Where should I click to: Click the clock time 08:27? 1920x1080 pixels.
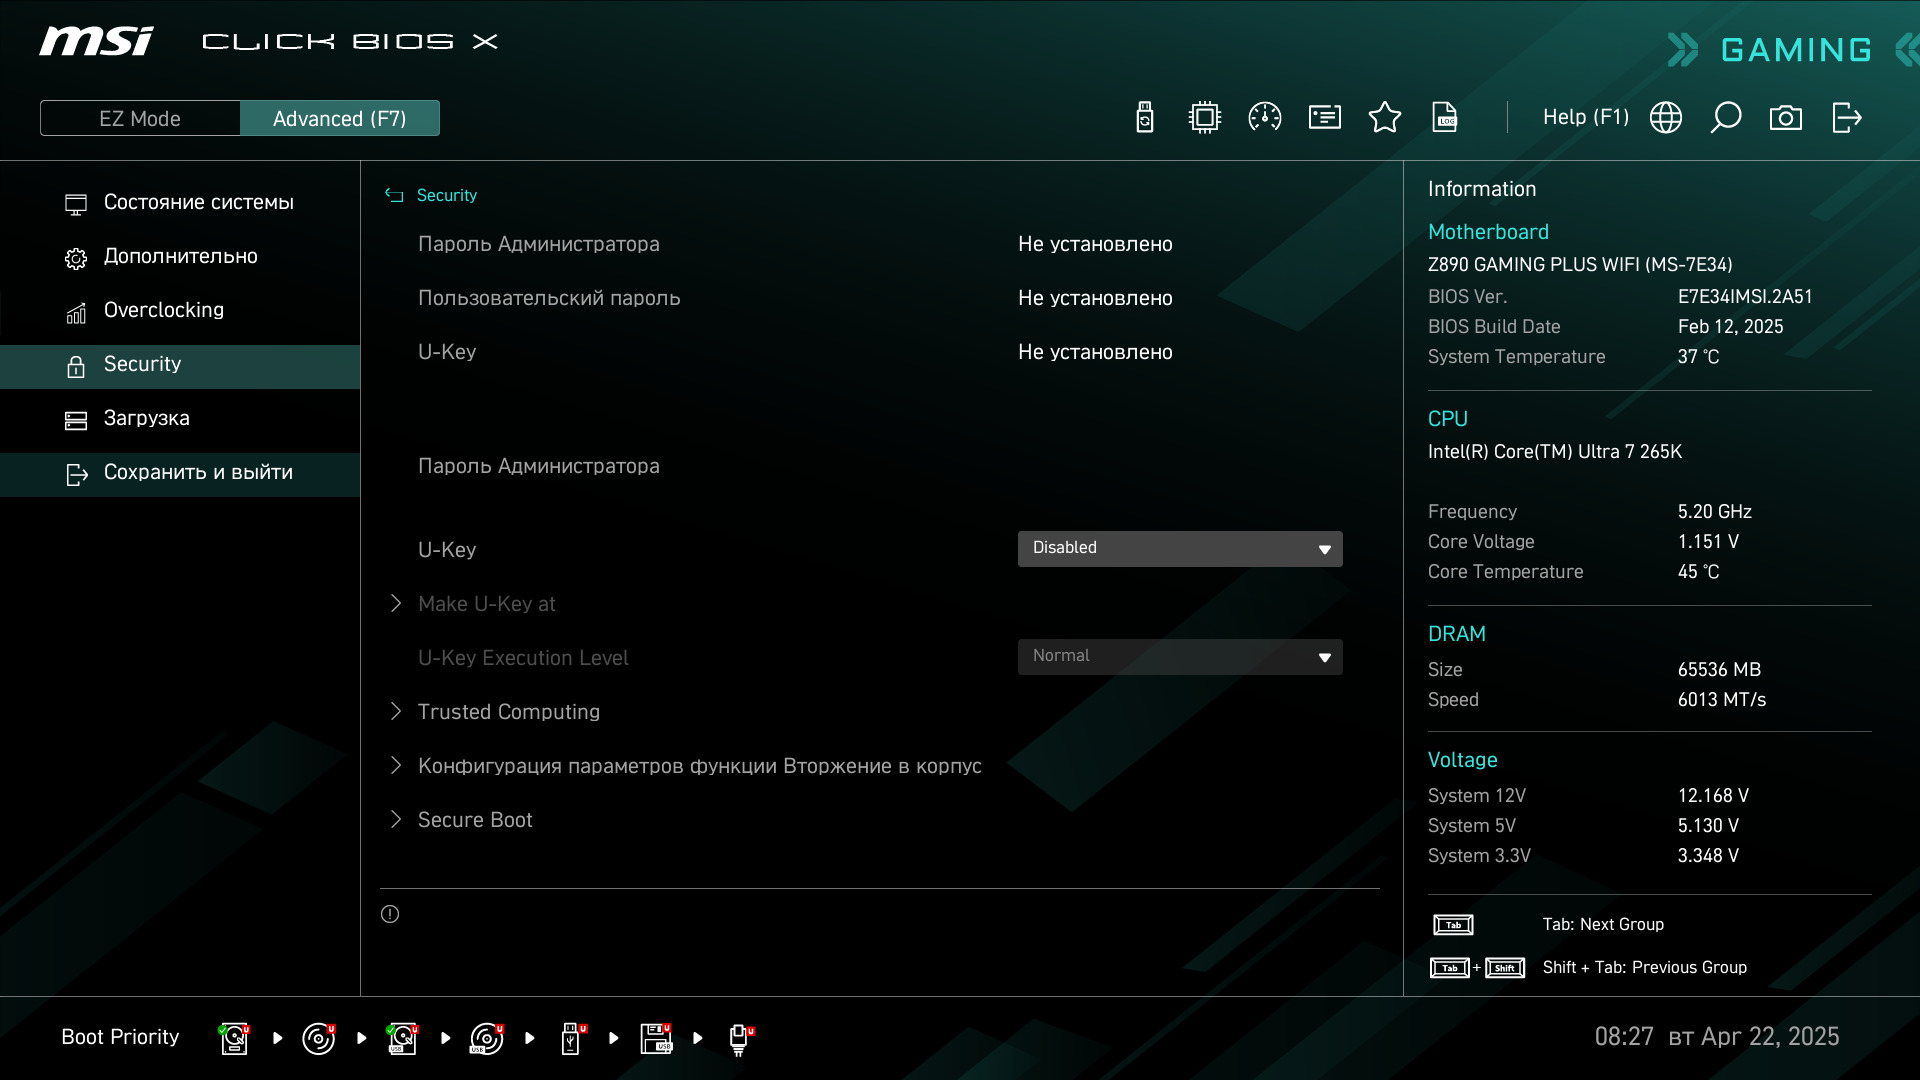click(x=1624, y=1037)
